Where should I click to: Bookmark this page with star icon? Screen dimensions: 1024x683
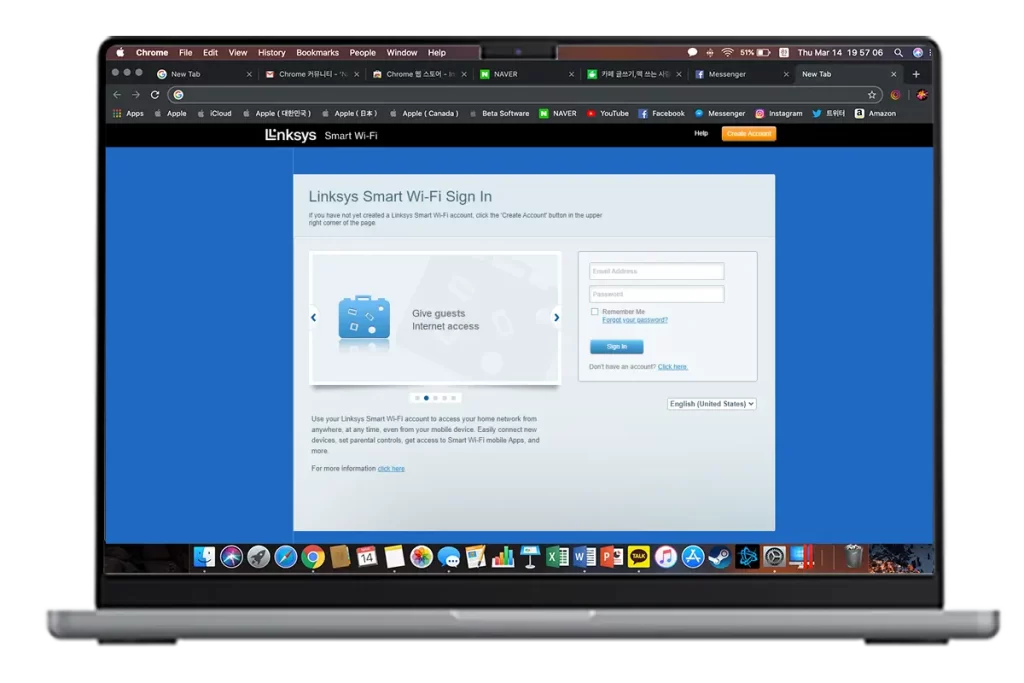click(872, 95)
